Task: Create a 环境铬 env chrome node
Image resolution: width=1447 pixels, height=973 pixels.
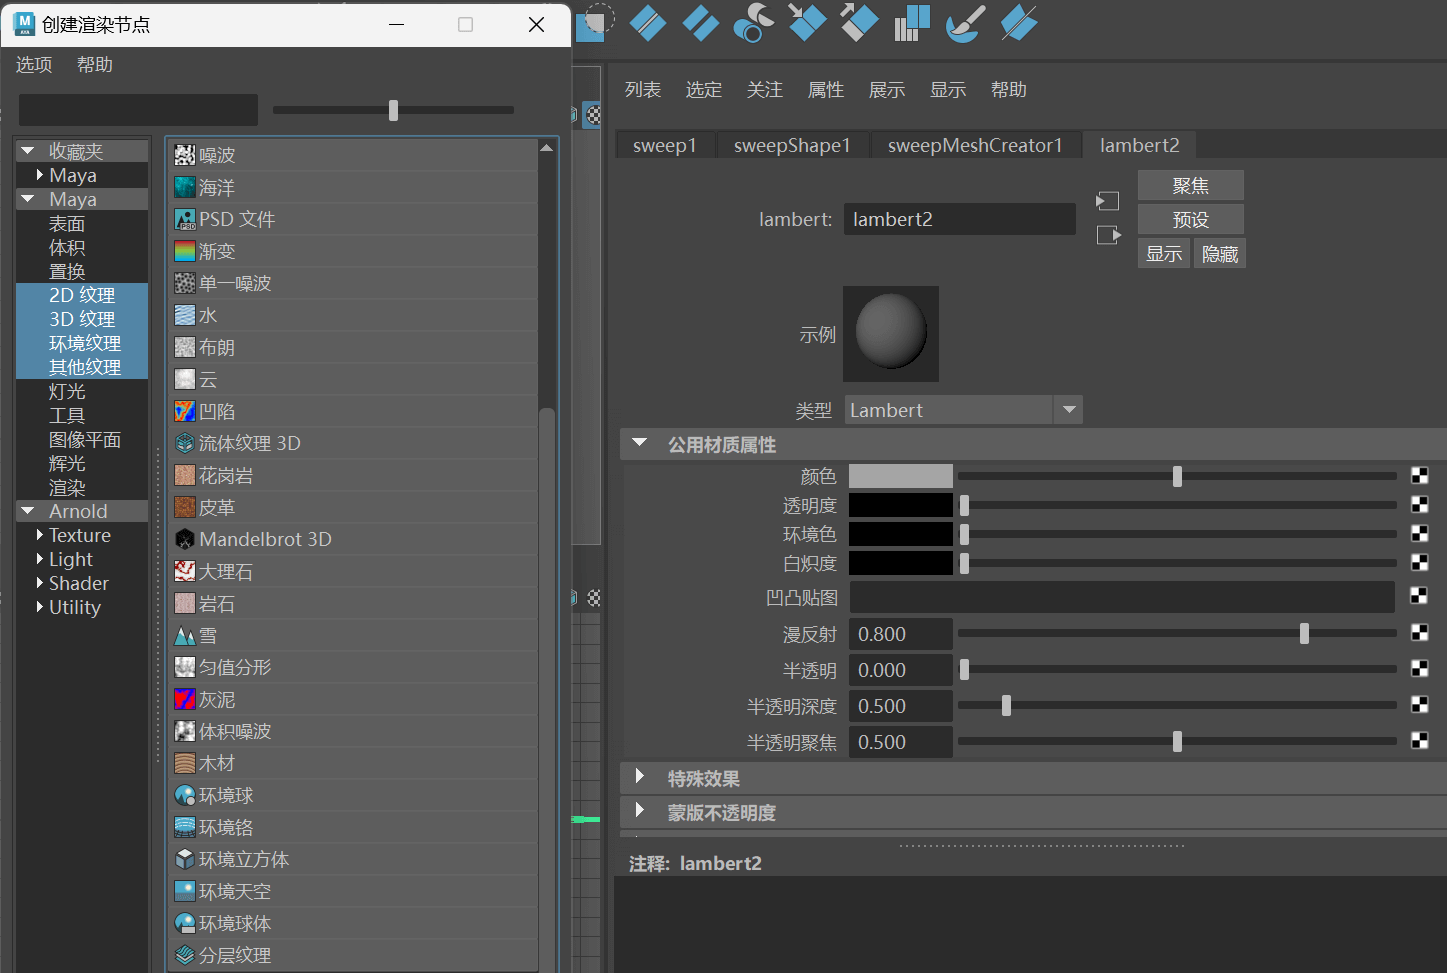Action: click(352, 827)
